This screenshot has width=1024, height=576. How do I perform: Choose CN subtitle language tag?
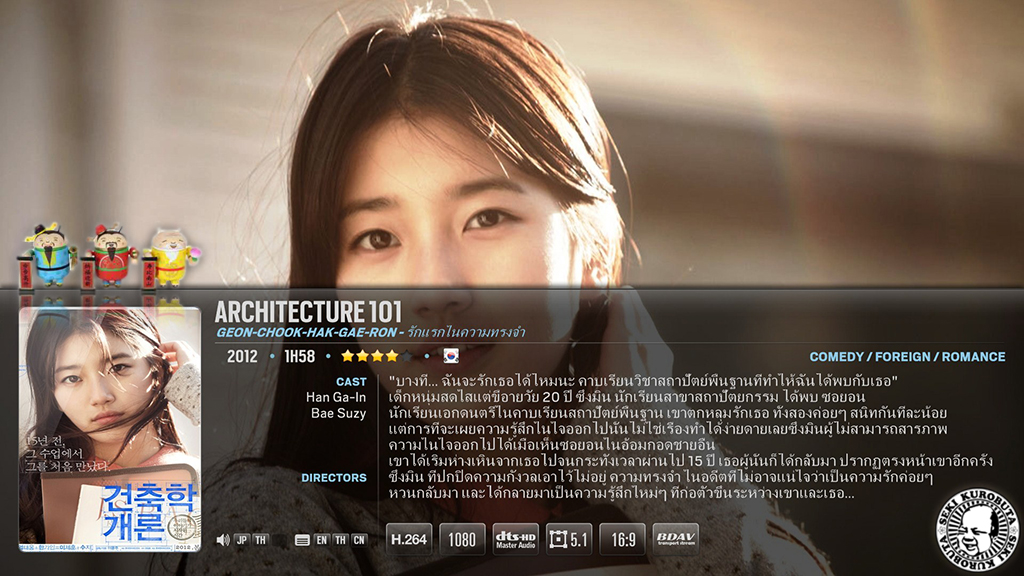pyautogui.click(x=359, y=540)
